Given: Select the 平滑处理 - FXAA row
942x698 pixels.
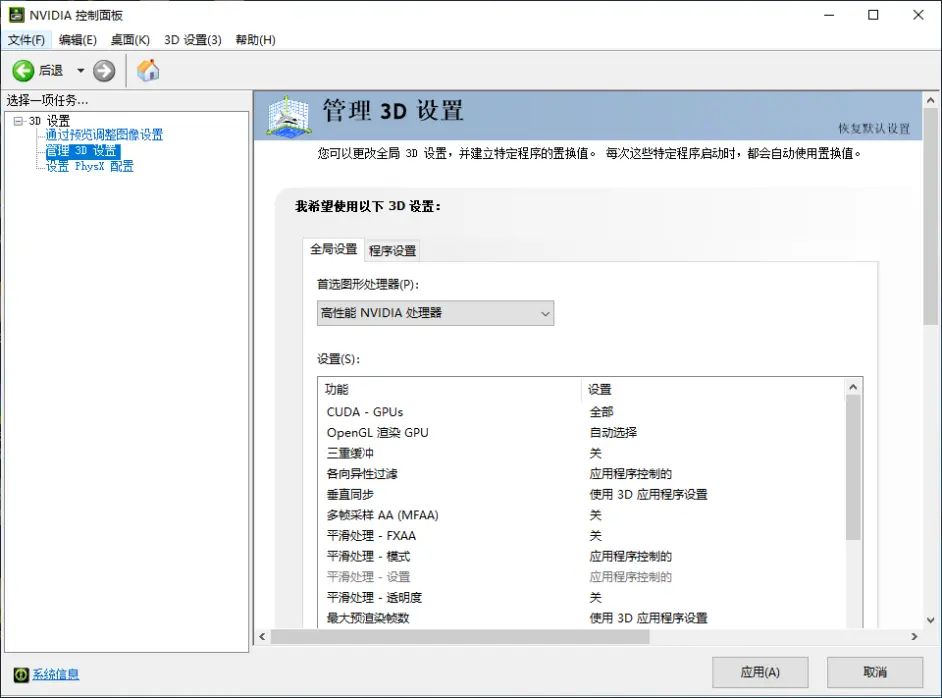Looking at the screenshot, I should (x=582, y=536).
